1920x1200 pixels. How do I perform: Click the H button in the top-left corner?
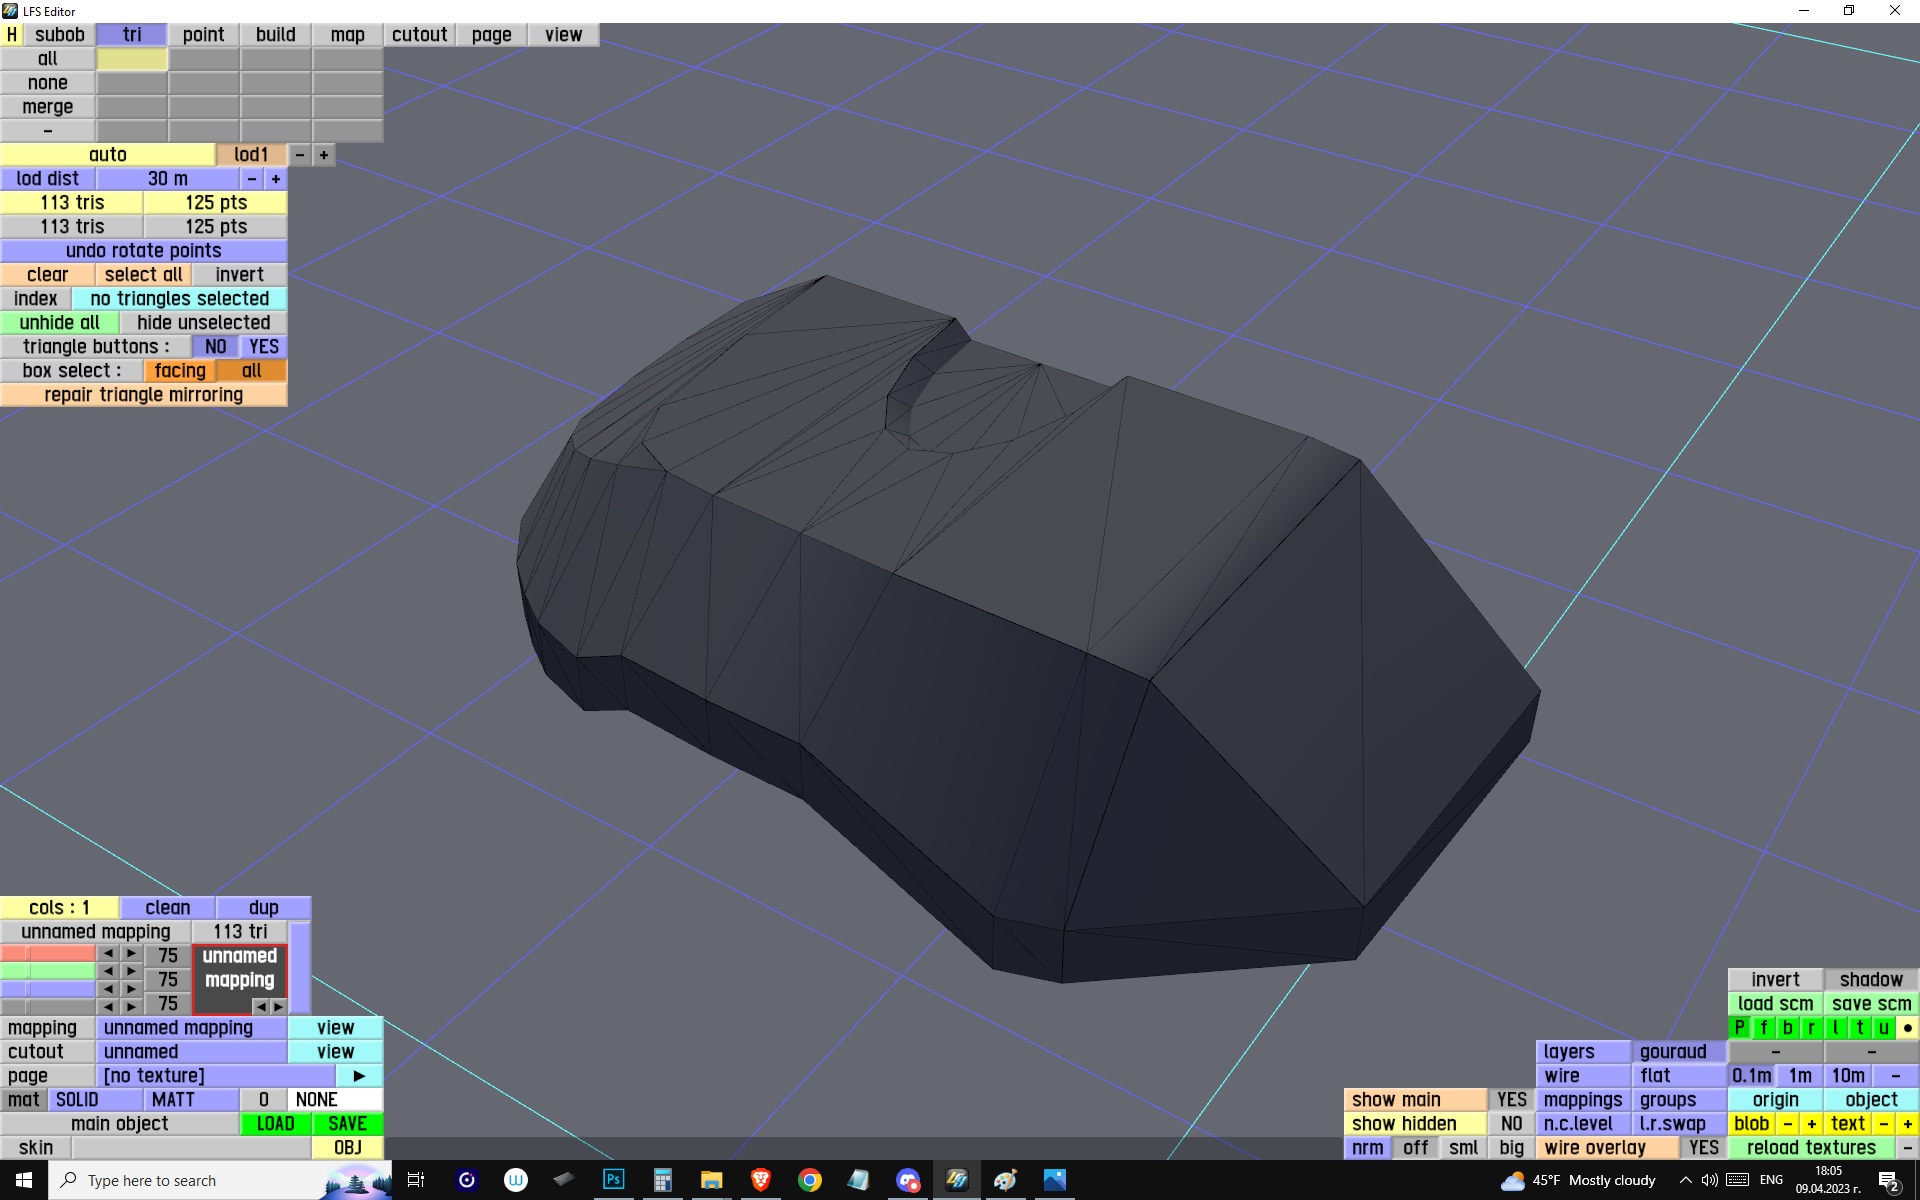coord(12,35)
